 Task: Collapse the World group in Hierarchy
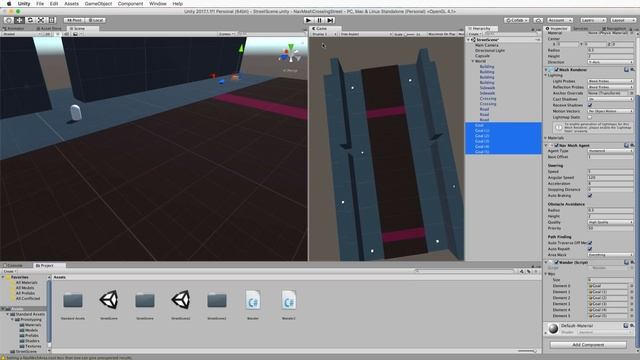point(473,61)
